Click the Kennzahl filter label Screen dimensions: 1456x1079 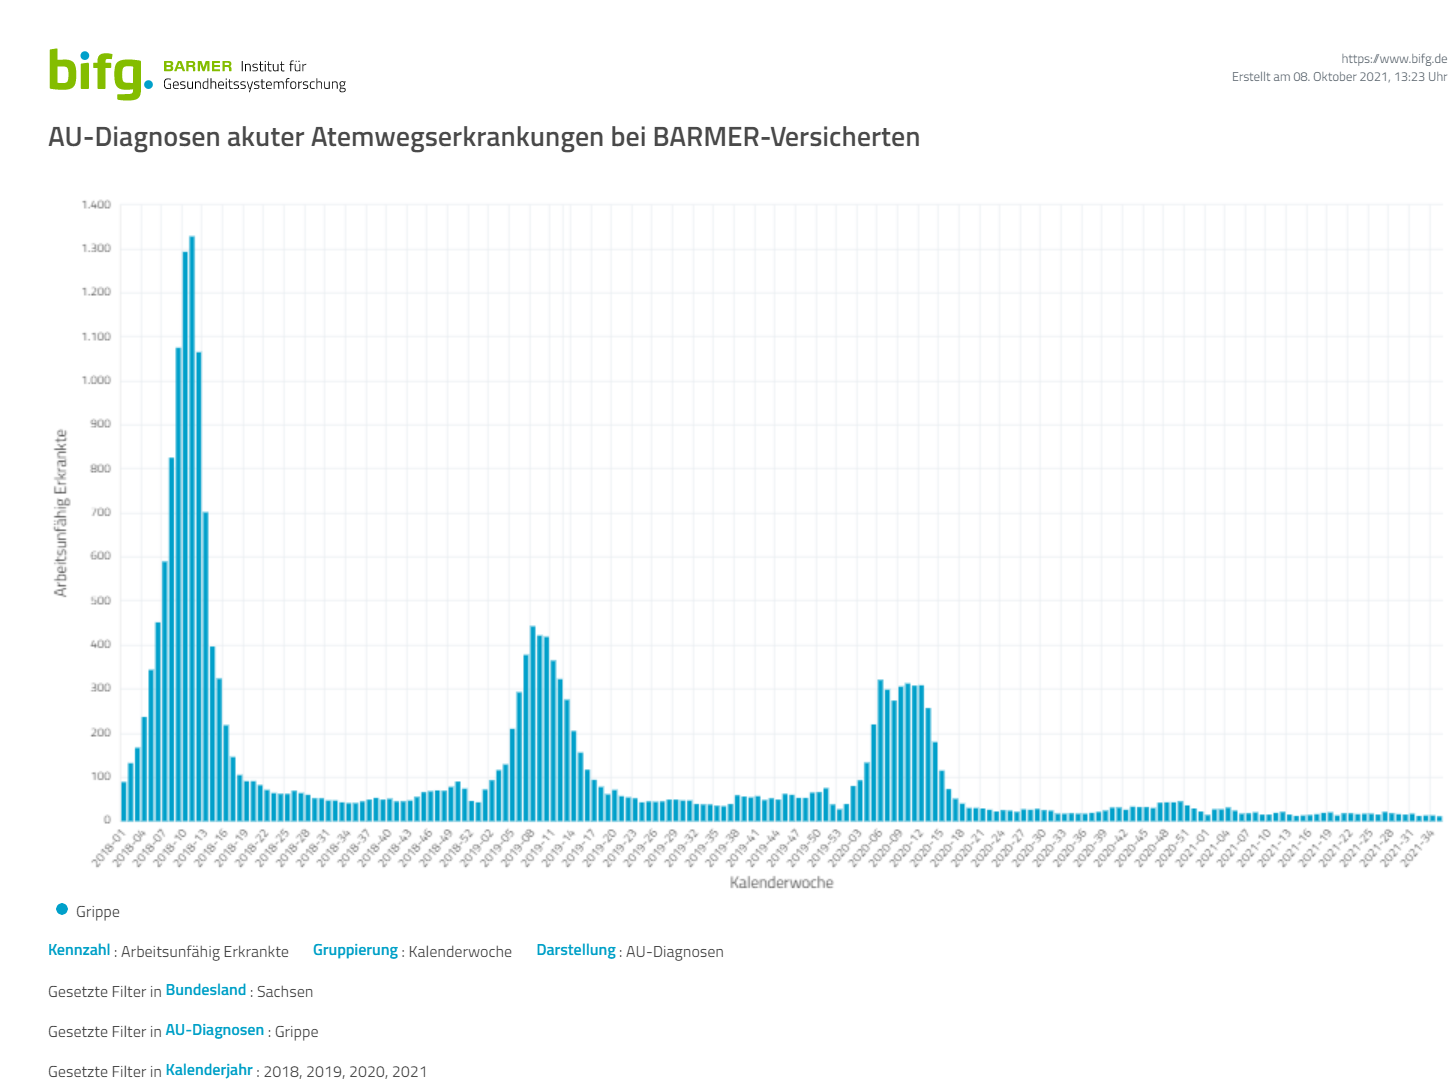79,950
